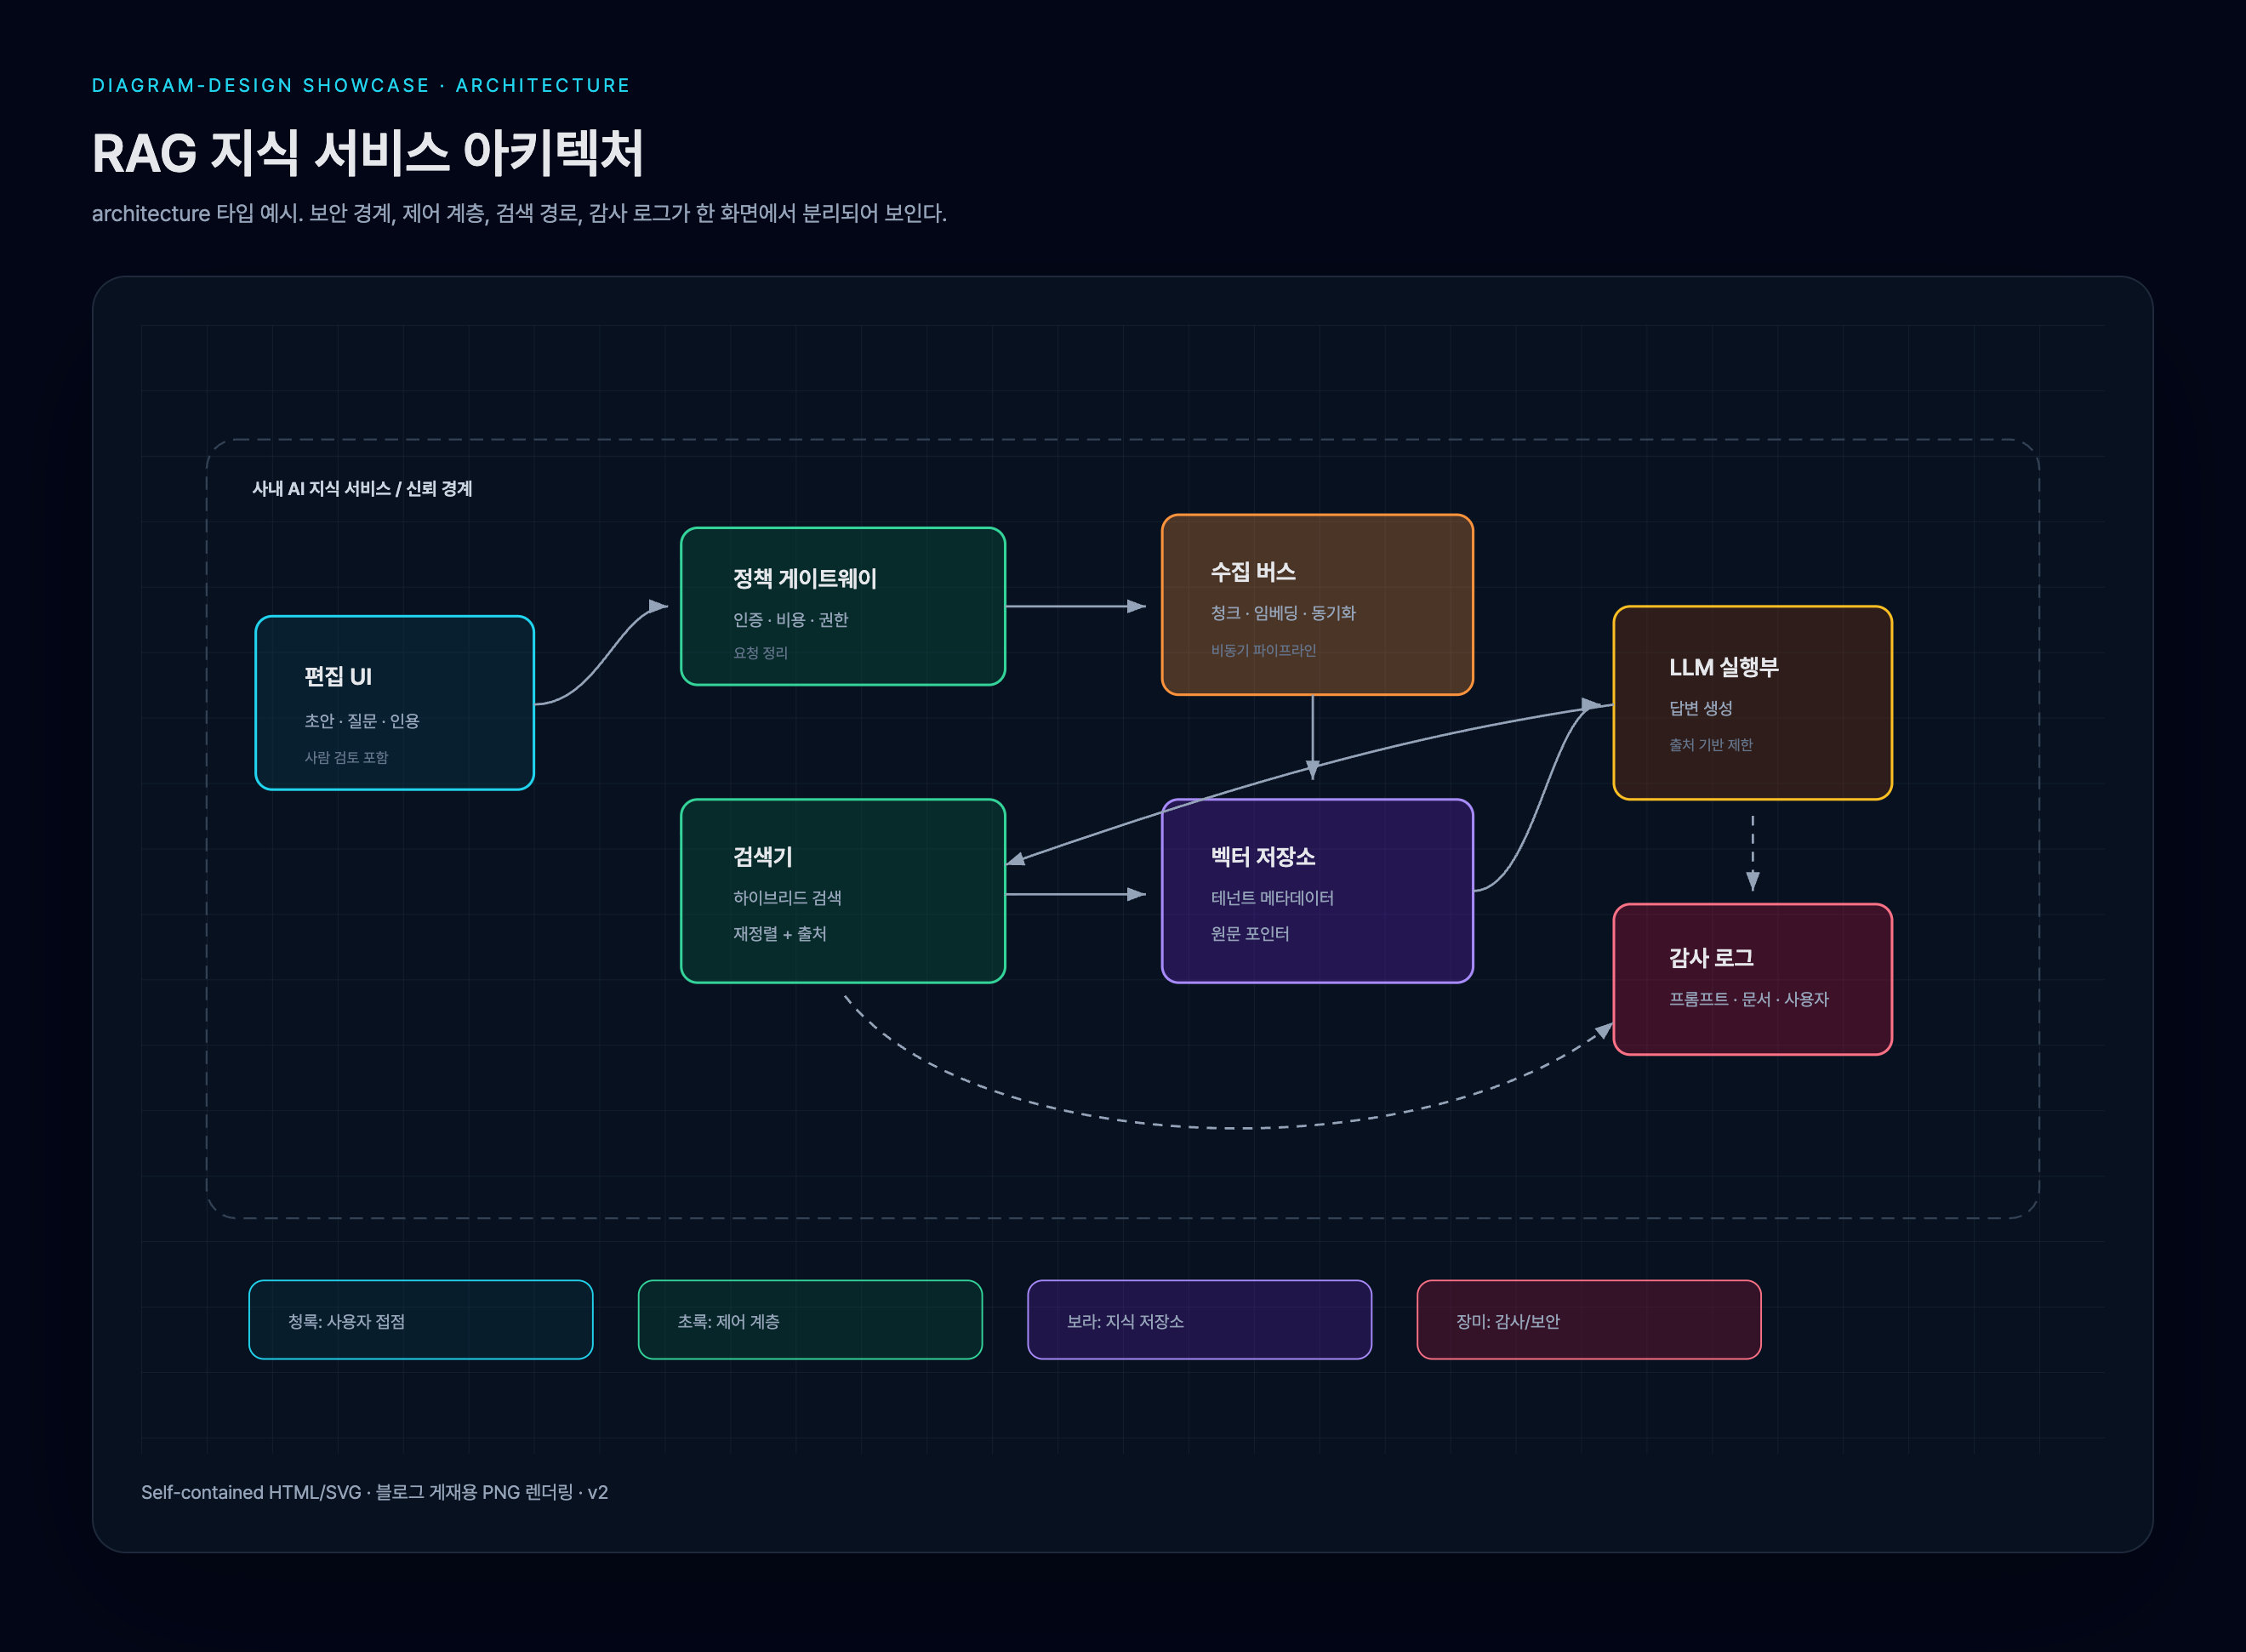Click the text 청크 · 임베딩 · 동기화
The image size is (2246, 1652).
point(1283,612)
